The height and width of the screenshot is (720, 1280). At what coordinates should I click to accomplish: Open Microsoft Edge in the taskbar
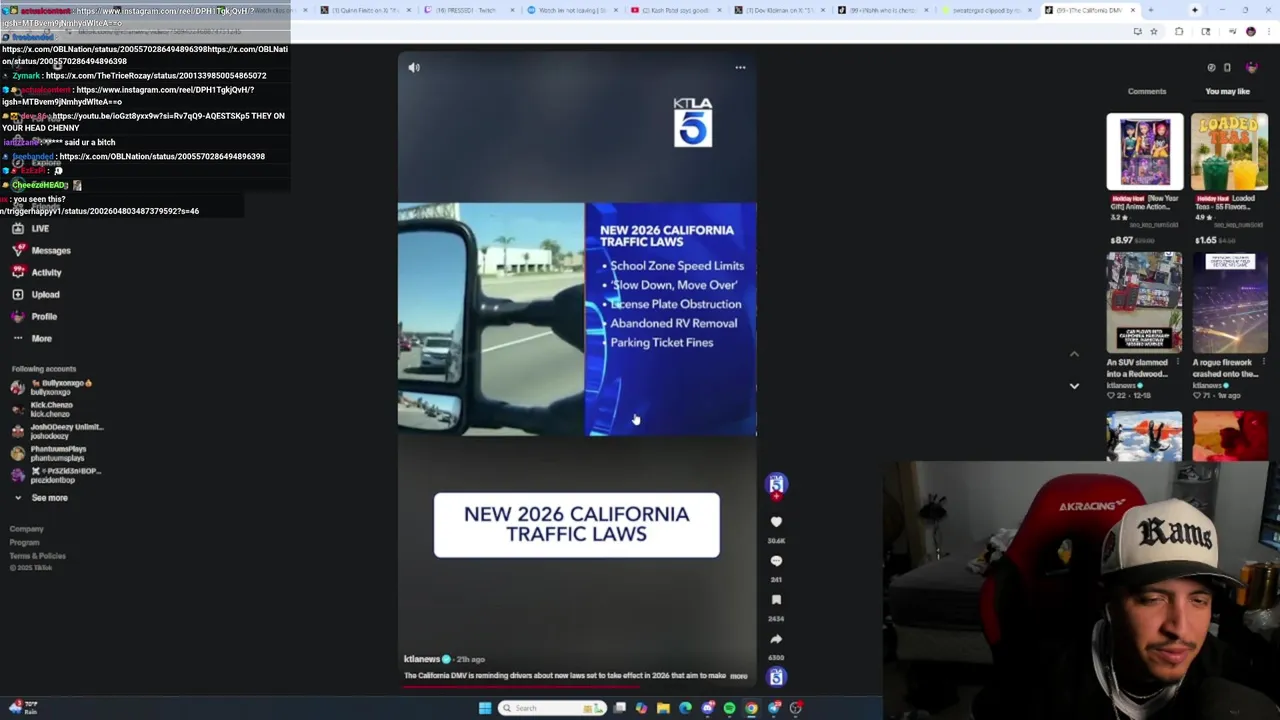click(685, 708)
